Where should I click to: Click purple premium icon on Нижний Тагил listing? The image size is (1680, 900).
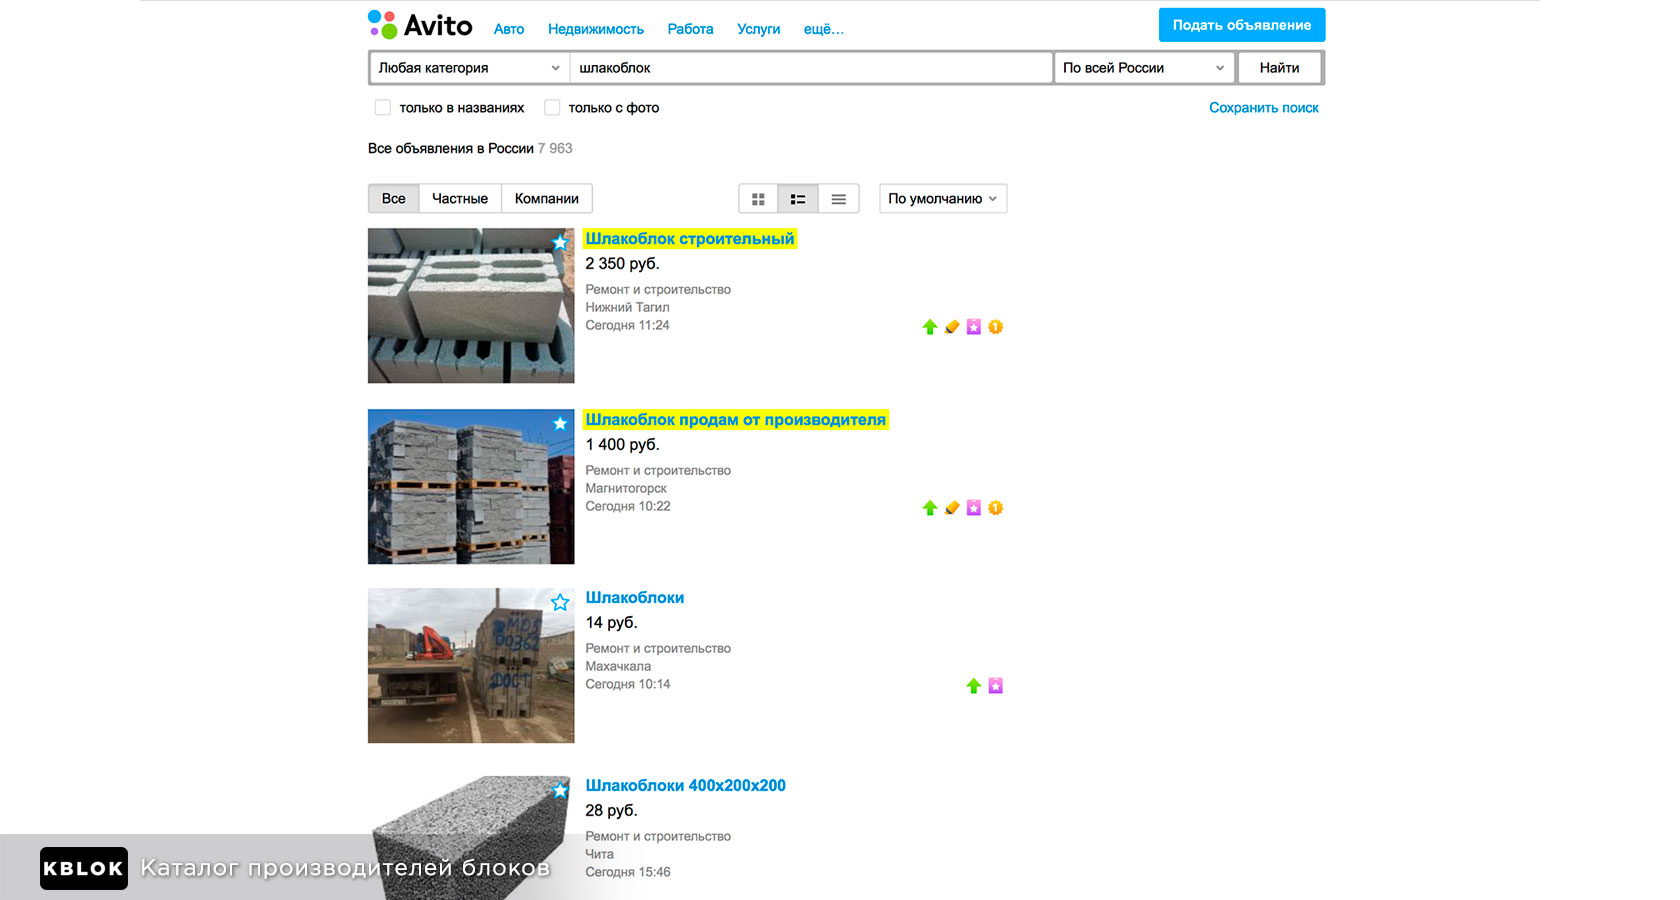coord(974,327)
